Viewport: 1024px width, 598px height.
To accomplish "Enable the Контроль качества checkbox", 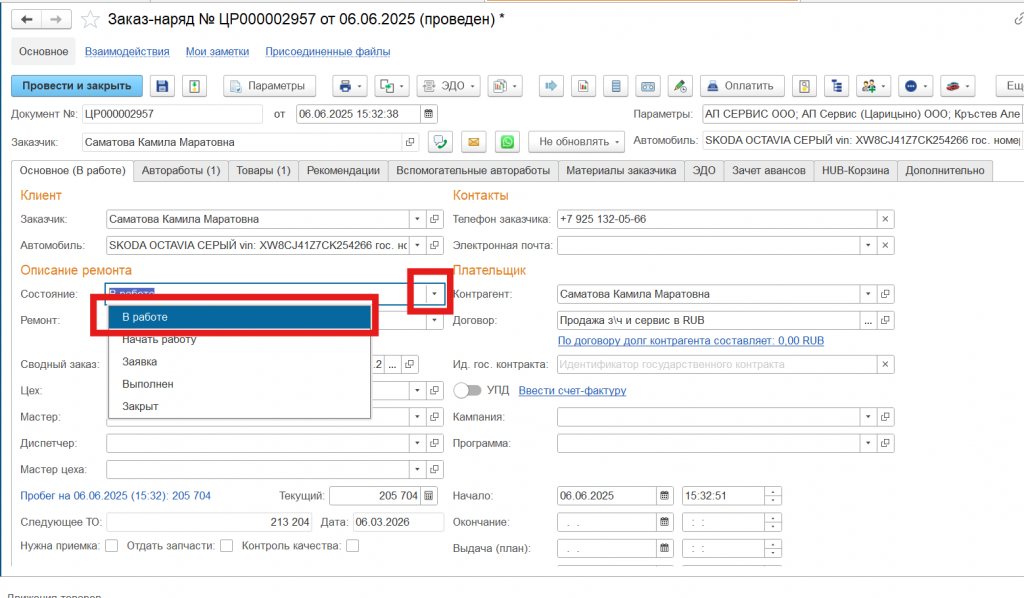I will pos(352,546).
